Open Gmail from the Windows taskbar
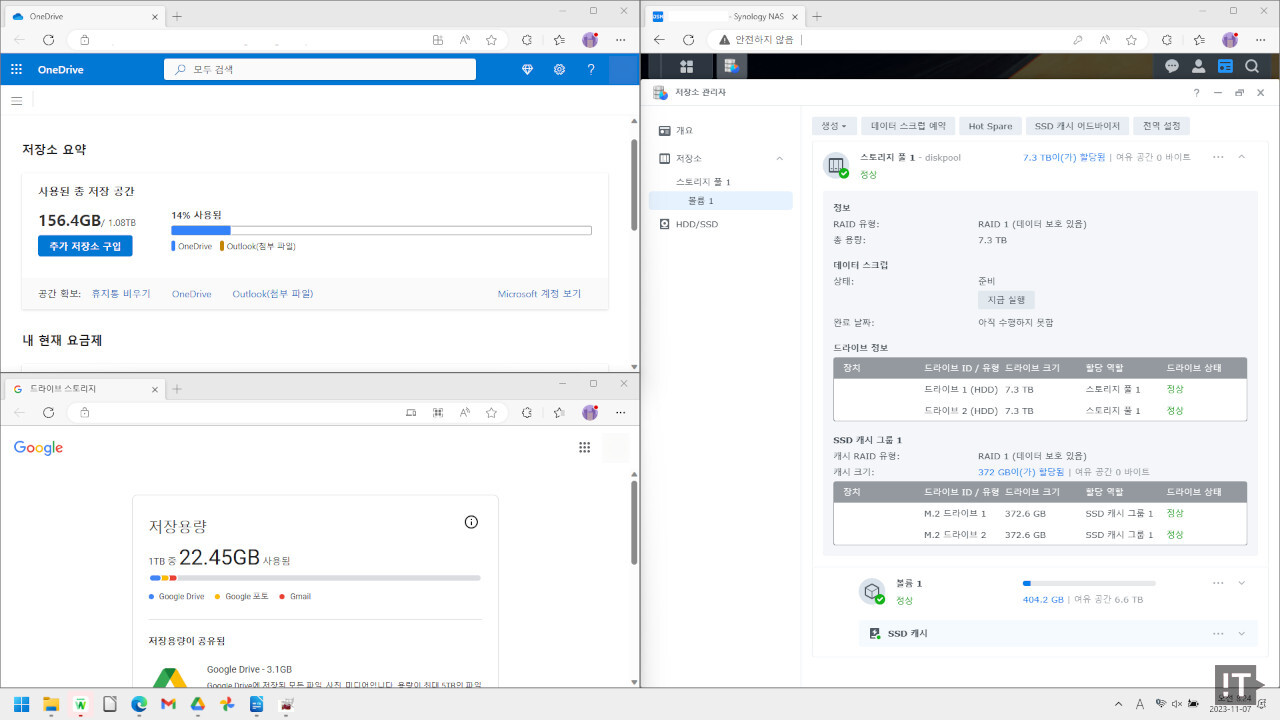Image resolution: width=1280 pixels, height=720 pixels. pos(168,704)
